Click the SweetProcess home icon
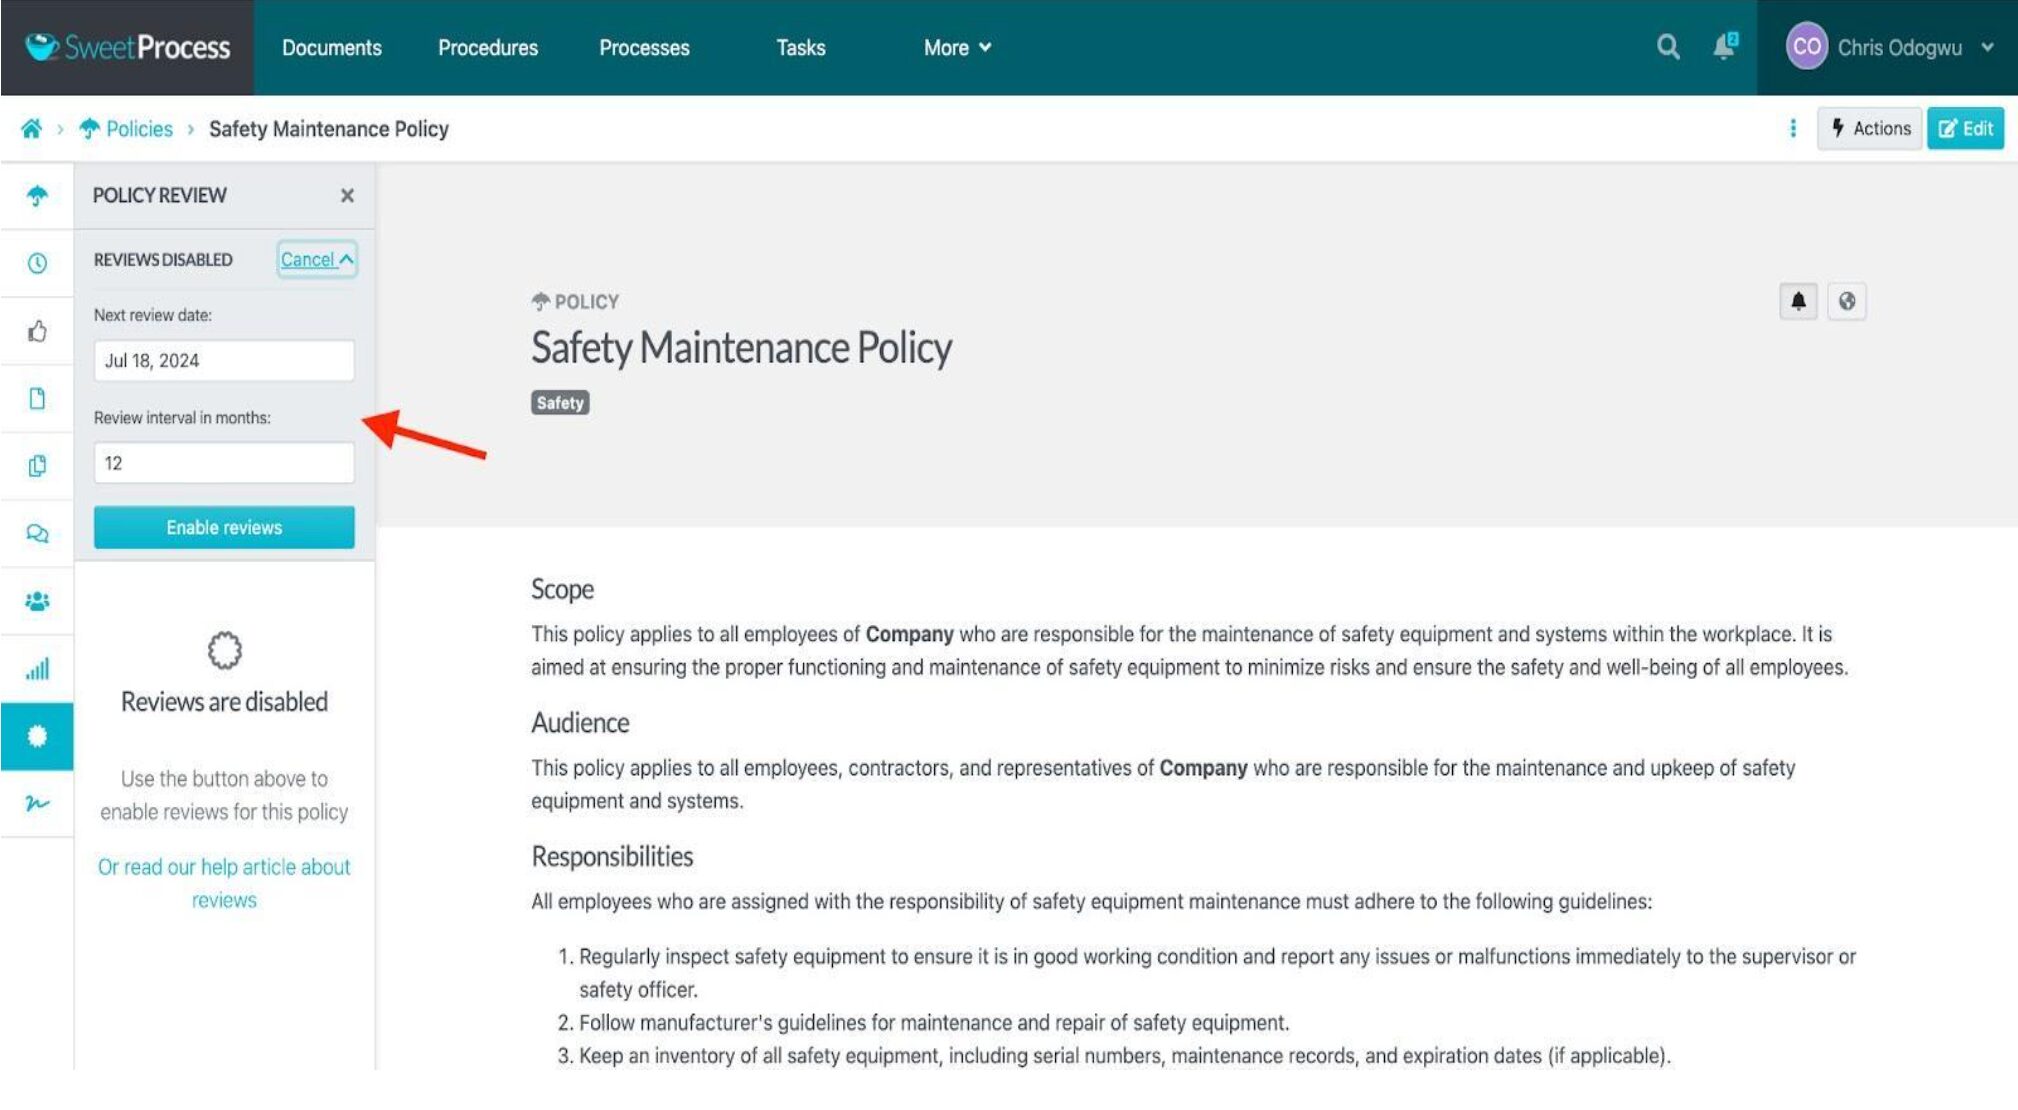Image resolution: width=2018 pixels, height=1110 pixels. pyautogui.click(x=30, y=127)
